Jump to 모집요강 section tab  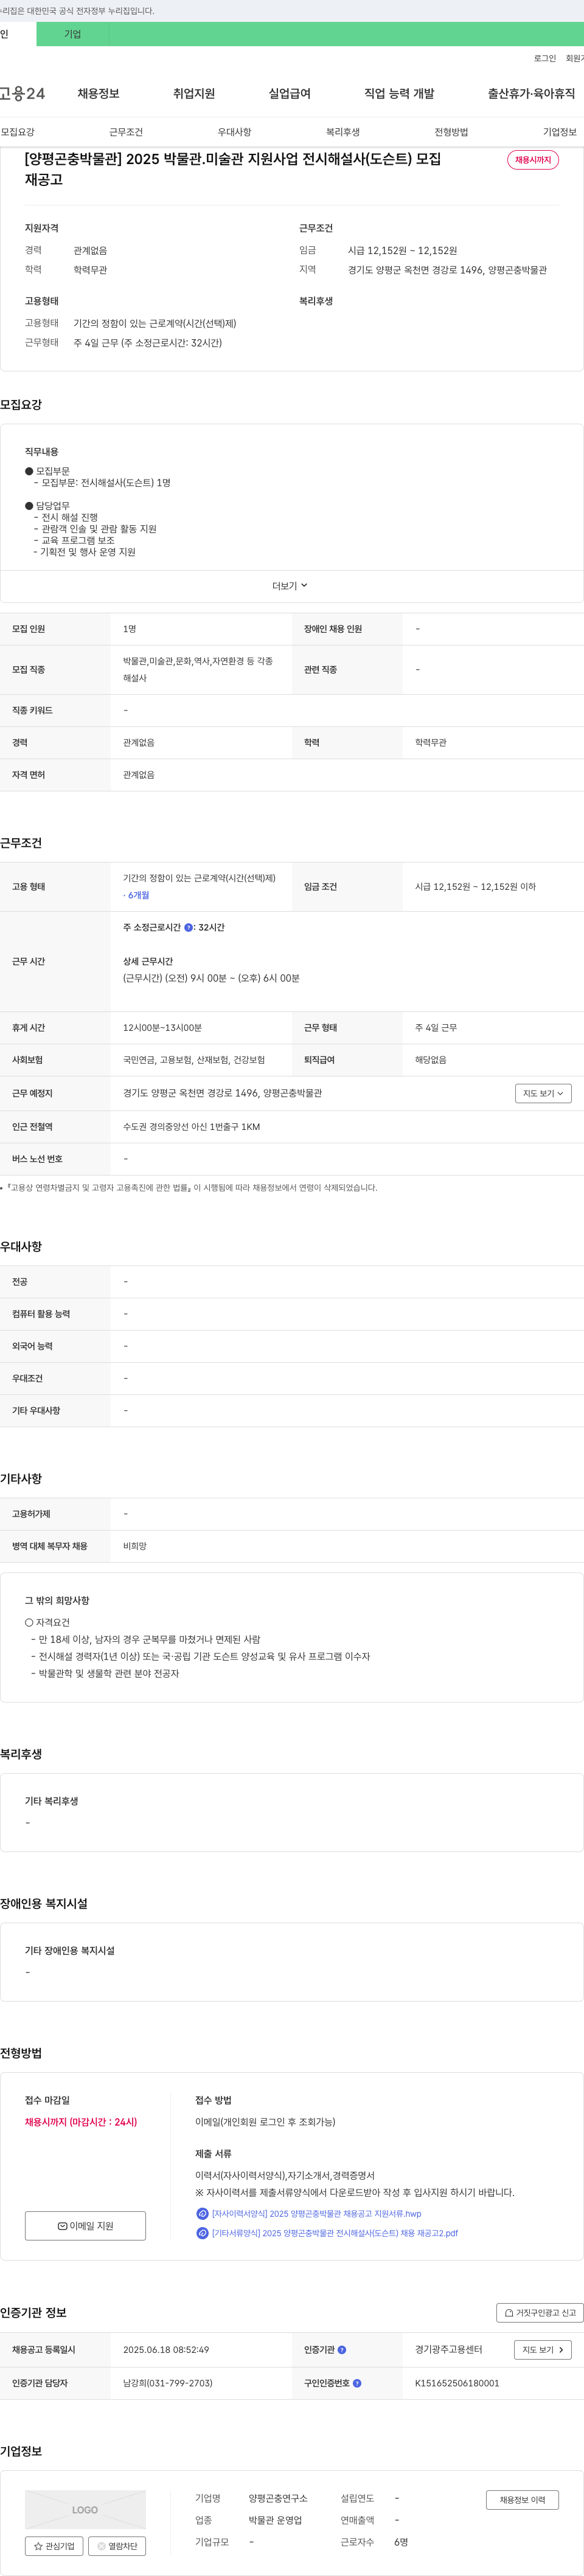click(18, 132)
